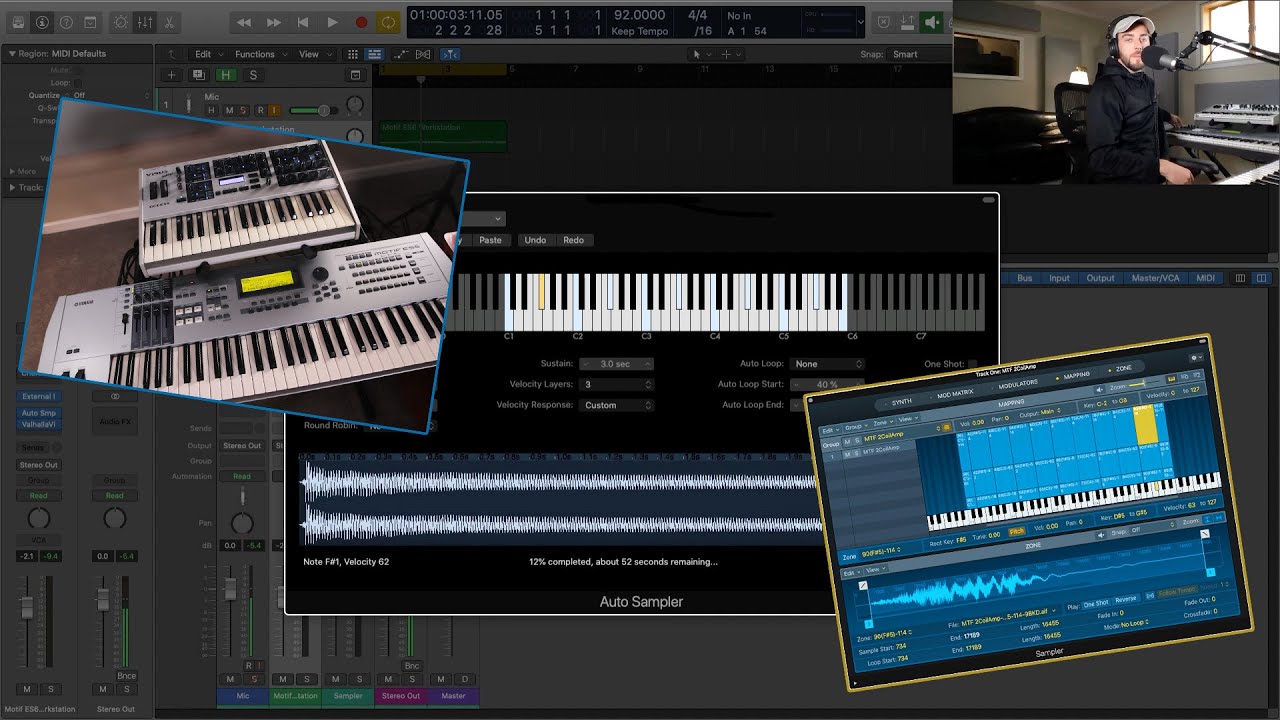The height and width of the screenshot is (720, 1280).
Task: Open the Sustain 3.0 sec dropdown
Action: [x=616, y=364]
